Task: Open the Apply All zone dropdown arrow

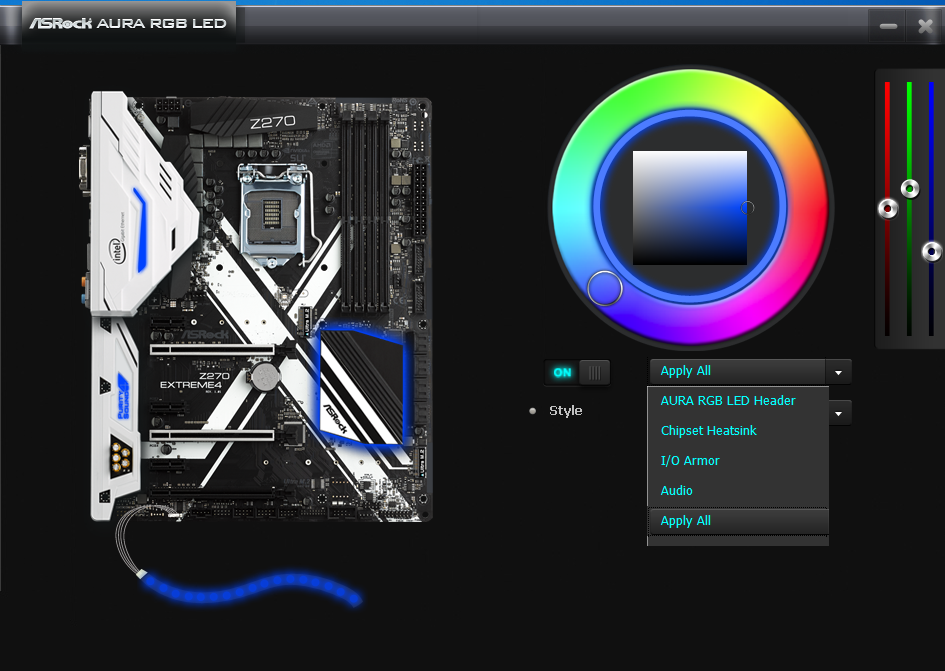Action: click(x=838, y=372)
